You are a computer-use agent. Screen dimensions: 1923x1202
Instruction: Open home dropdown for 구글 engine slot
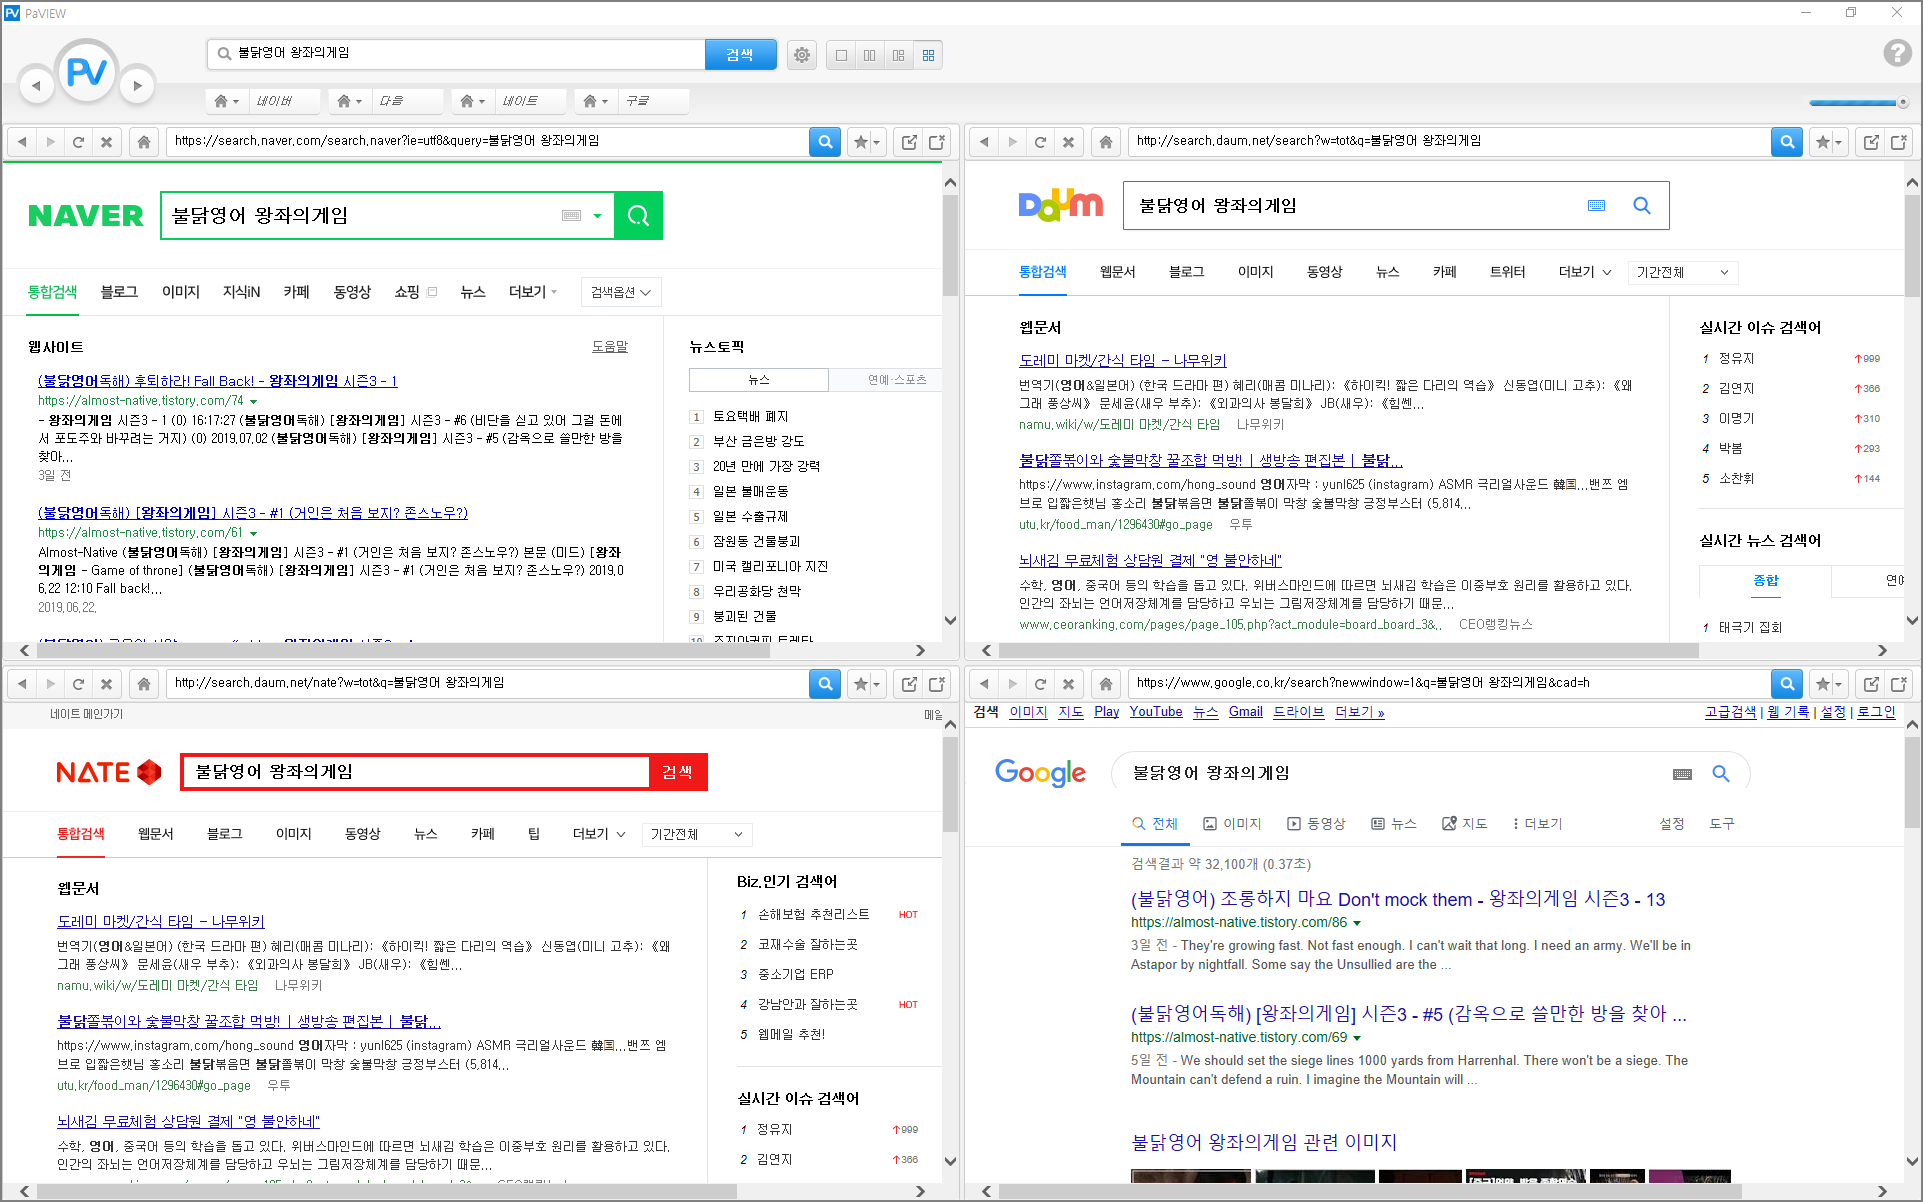[595, 101]
